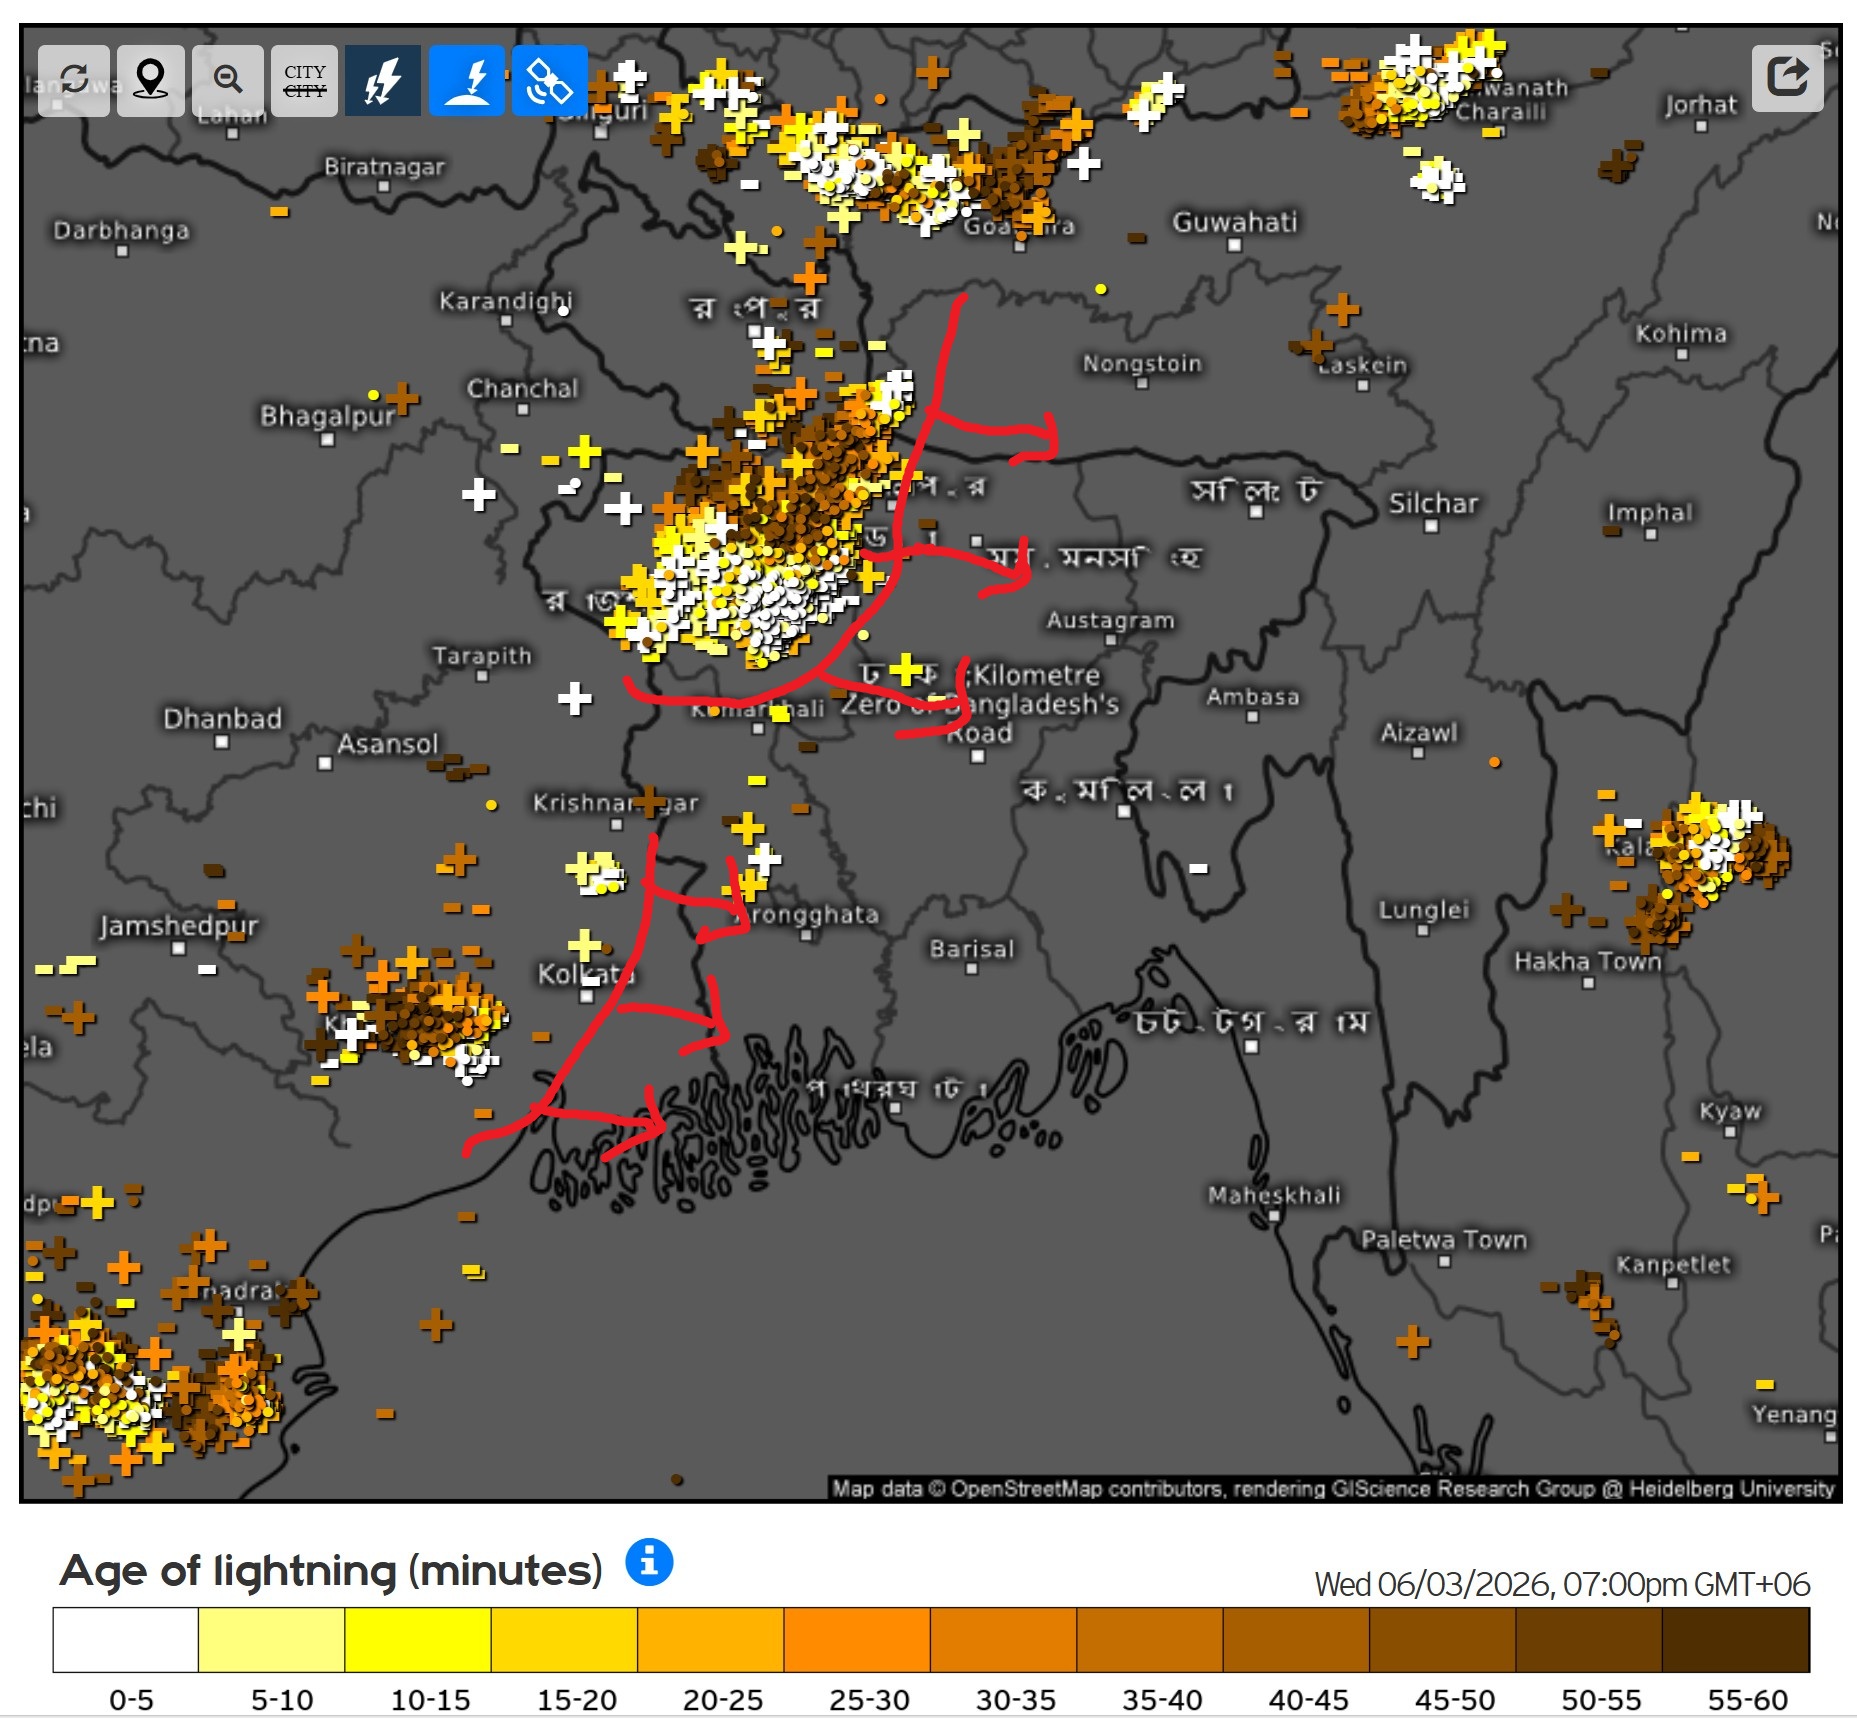Select the 20-25 minutes swatch
Image resolution: width=1857 pixels, height=1722 pixels.
tap(711, 1640)
